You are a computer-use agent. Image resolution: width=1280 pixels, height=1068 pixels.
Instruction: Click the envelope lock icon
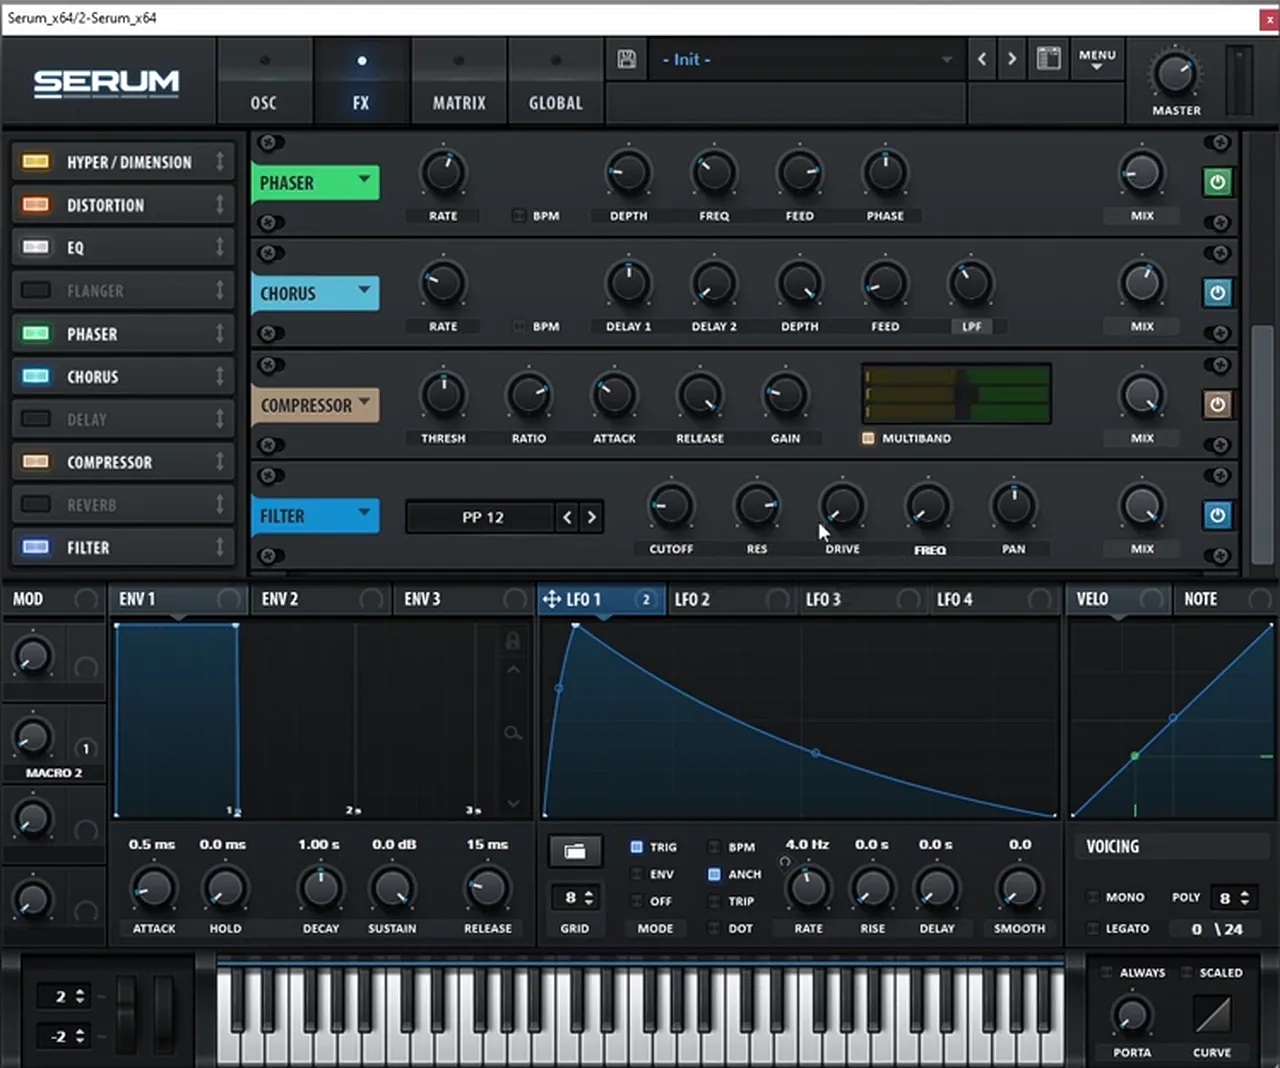[x=513, y=641]
